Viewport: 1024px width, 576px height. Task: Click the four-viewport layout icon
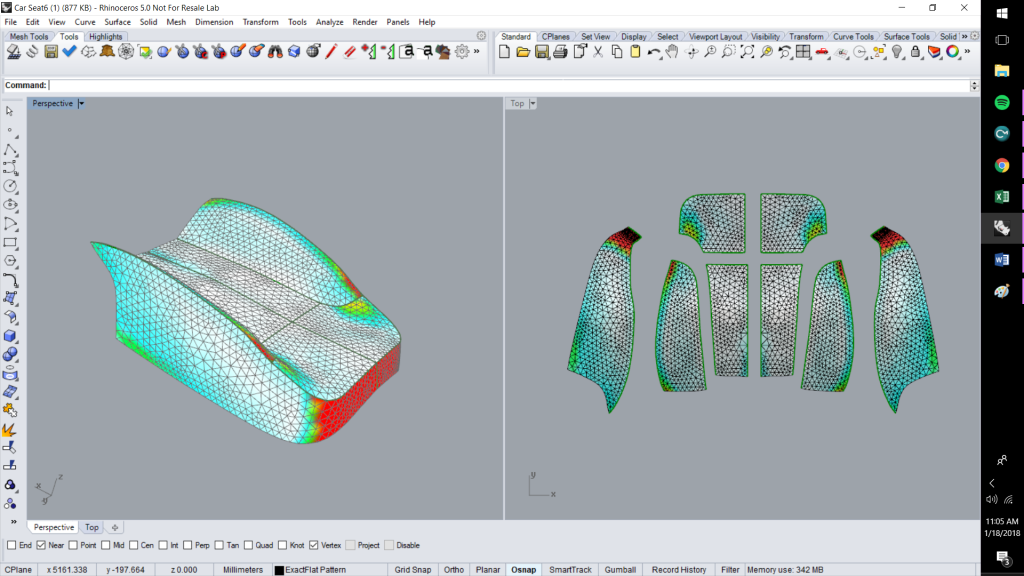click(802, 52)
